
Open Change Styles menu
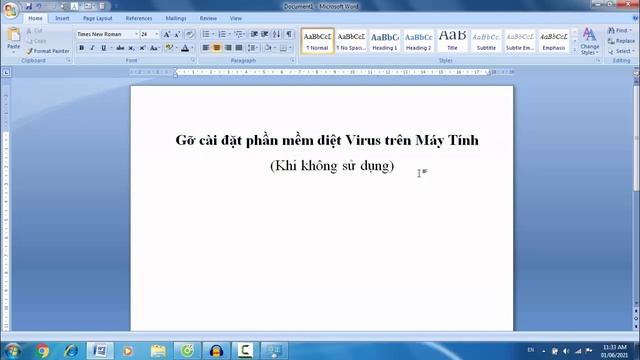click(x=589, y=41)
